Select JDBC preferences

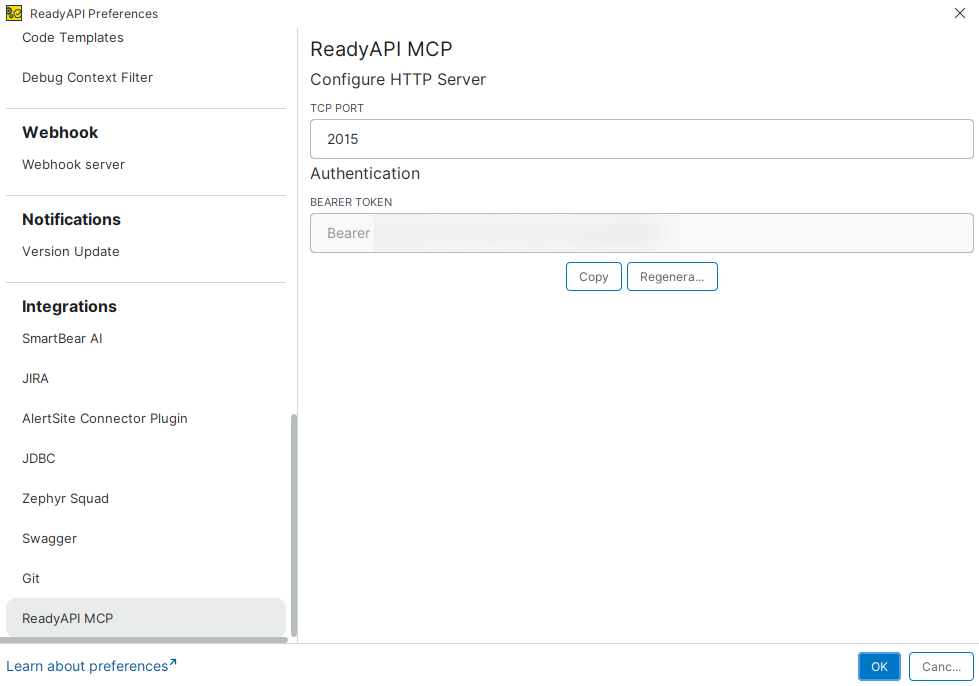tap(39, 458)
